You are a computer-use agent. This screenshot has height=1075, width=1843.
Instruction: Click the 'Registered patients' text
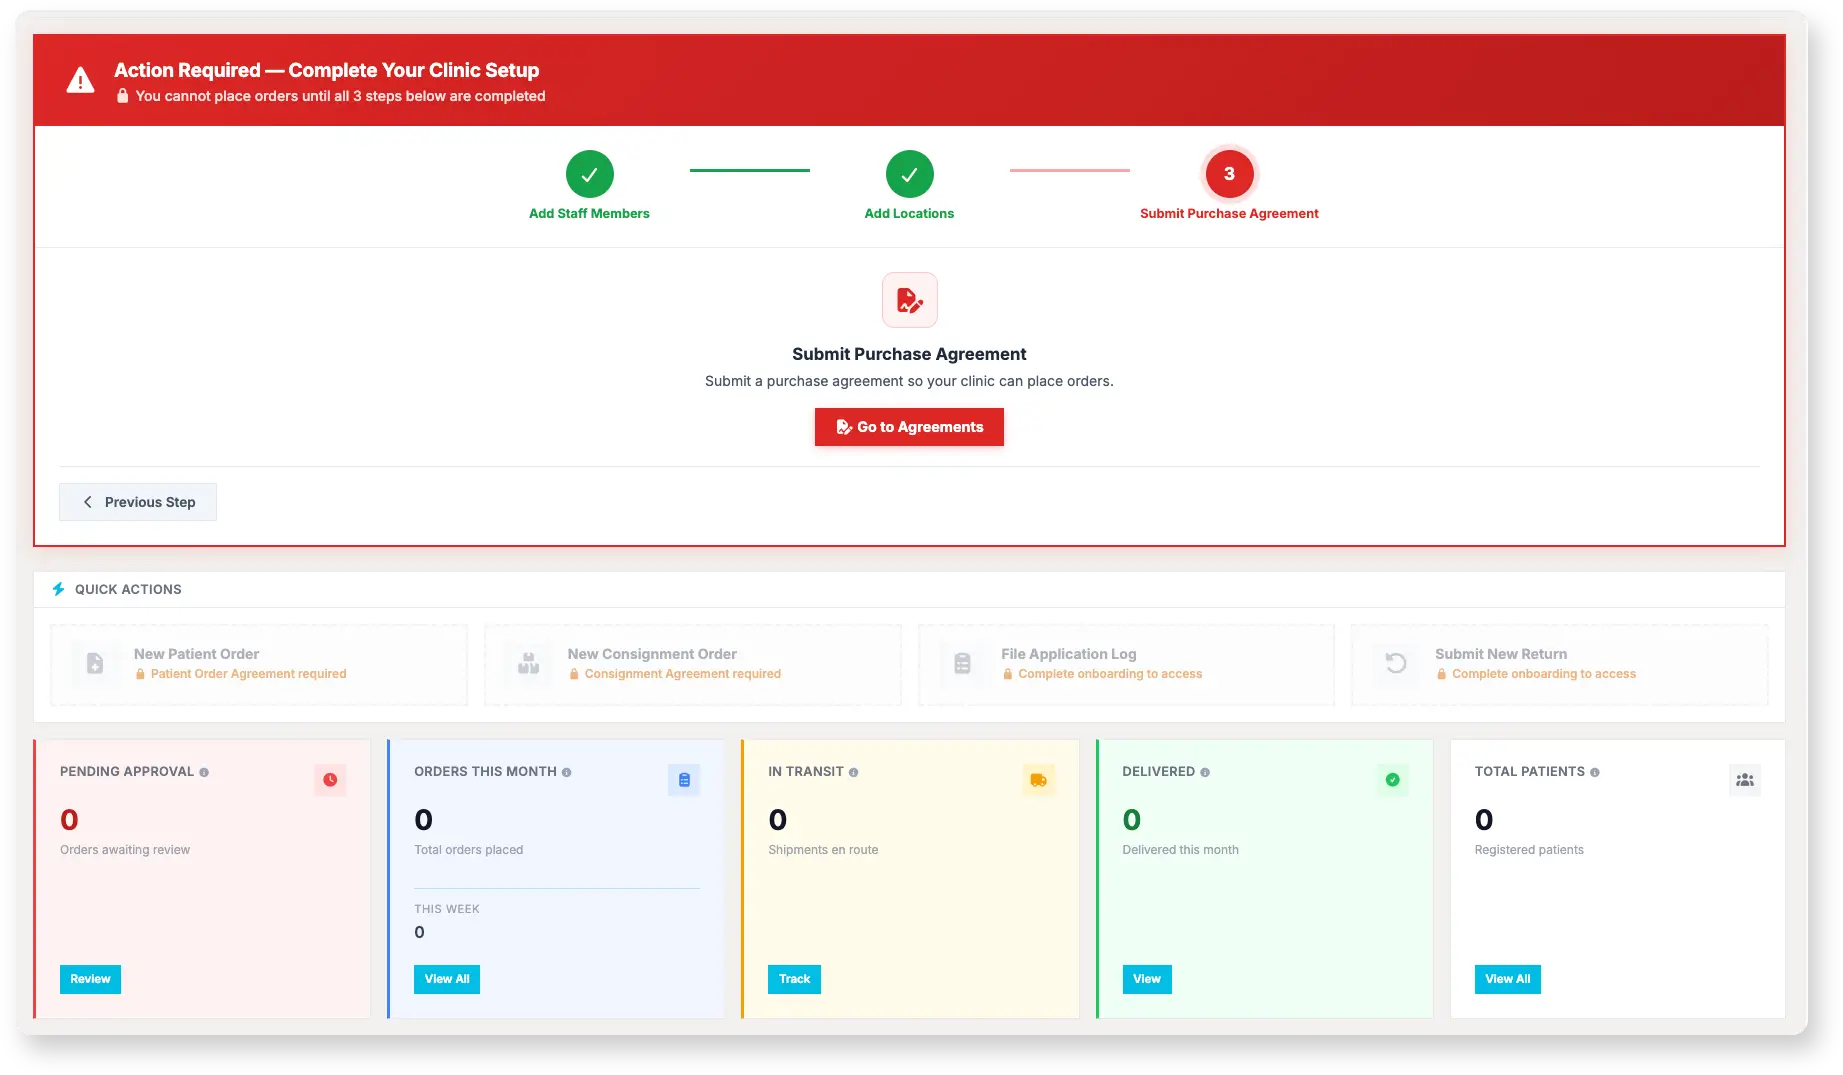pos(1529,850)
